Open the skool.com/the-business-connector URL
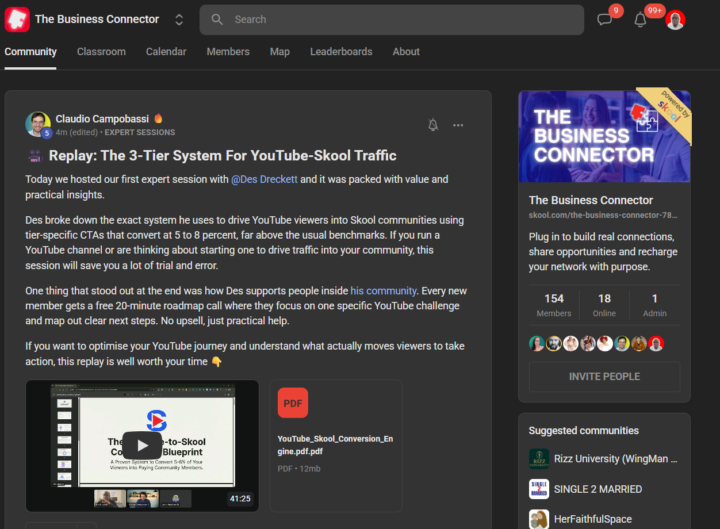This screenshot has height=529, width=720. click(x=602, y=215)
